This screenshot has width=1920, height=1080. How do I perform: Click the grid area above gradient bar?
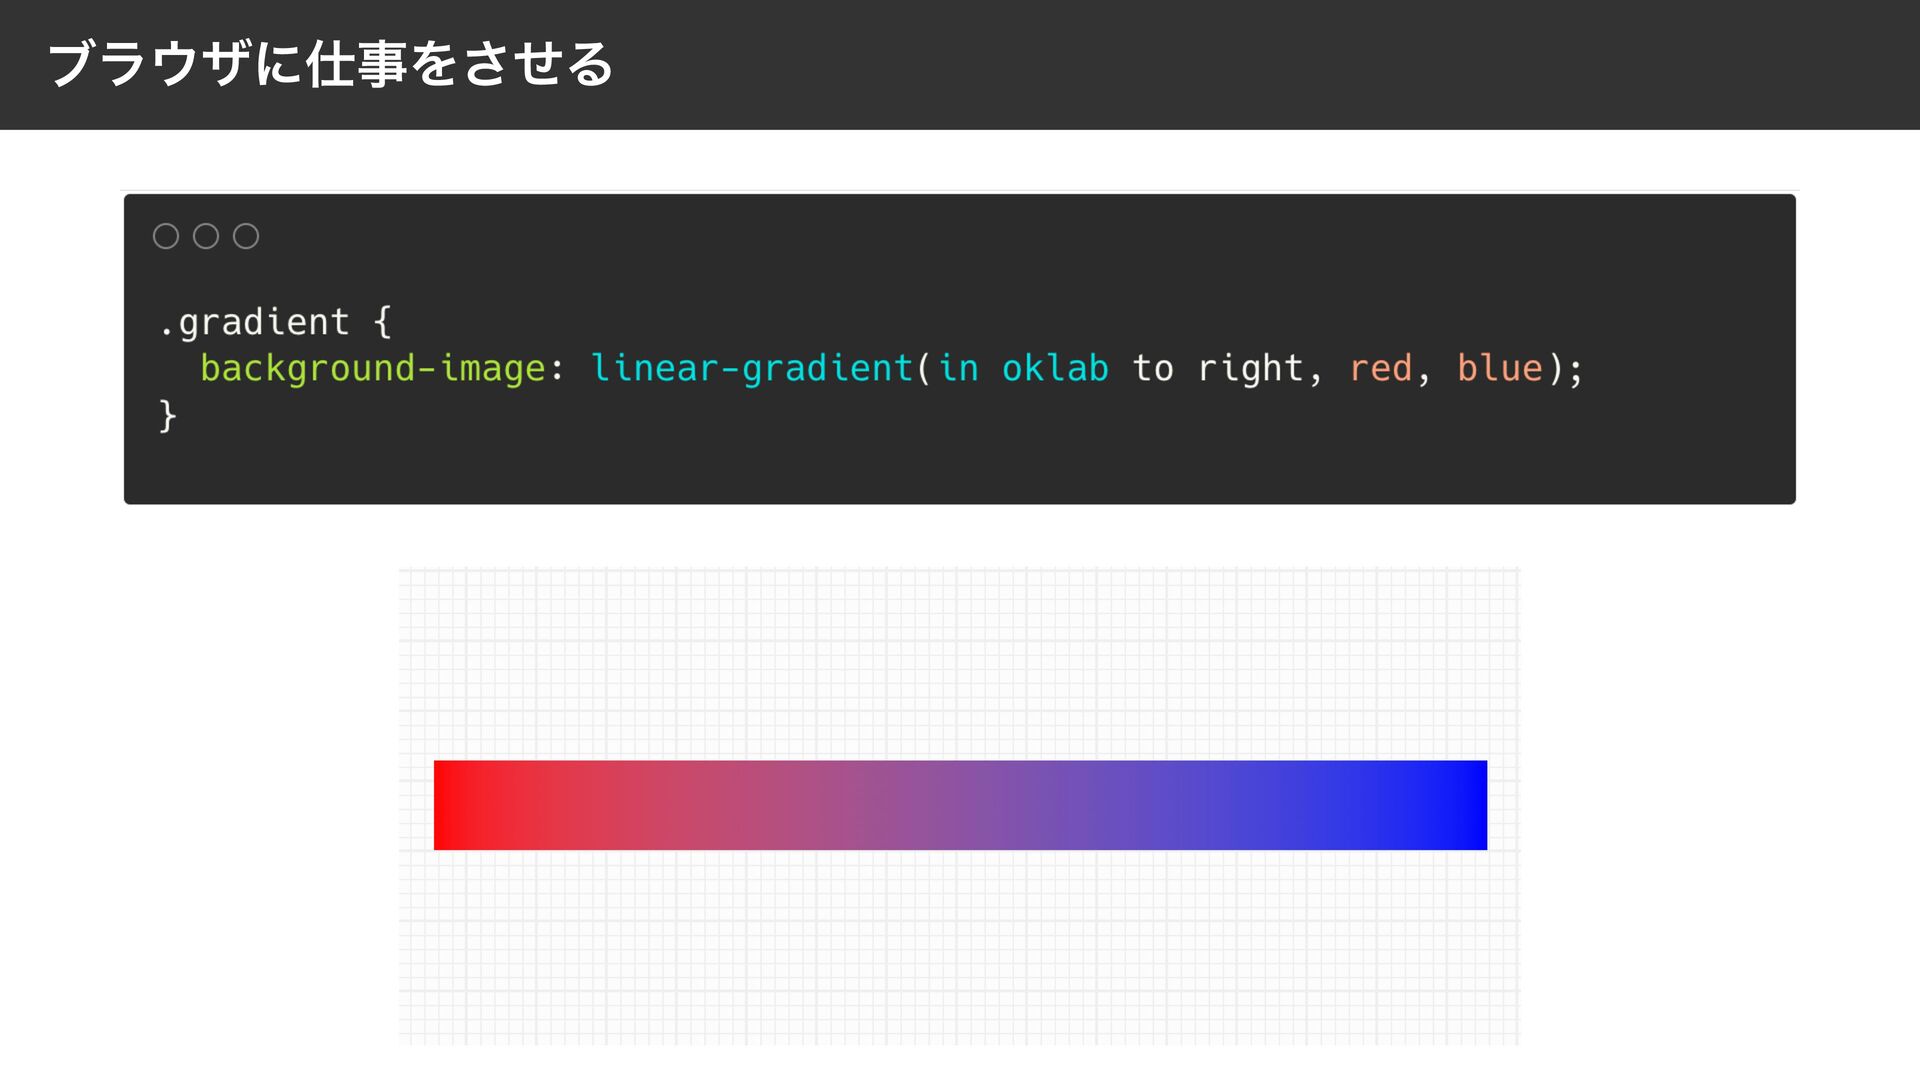(x=960, y=660)
